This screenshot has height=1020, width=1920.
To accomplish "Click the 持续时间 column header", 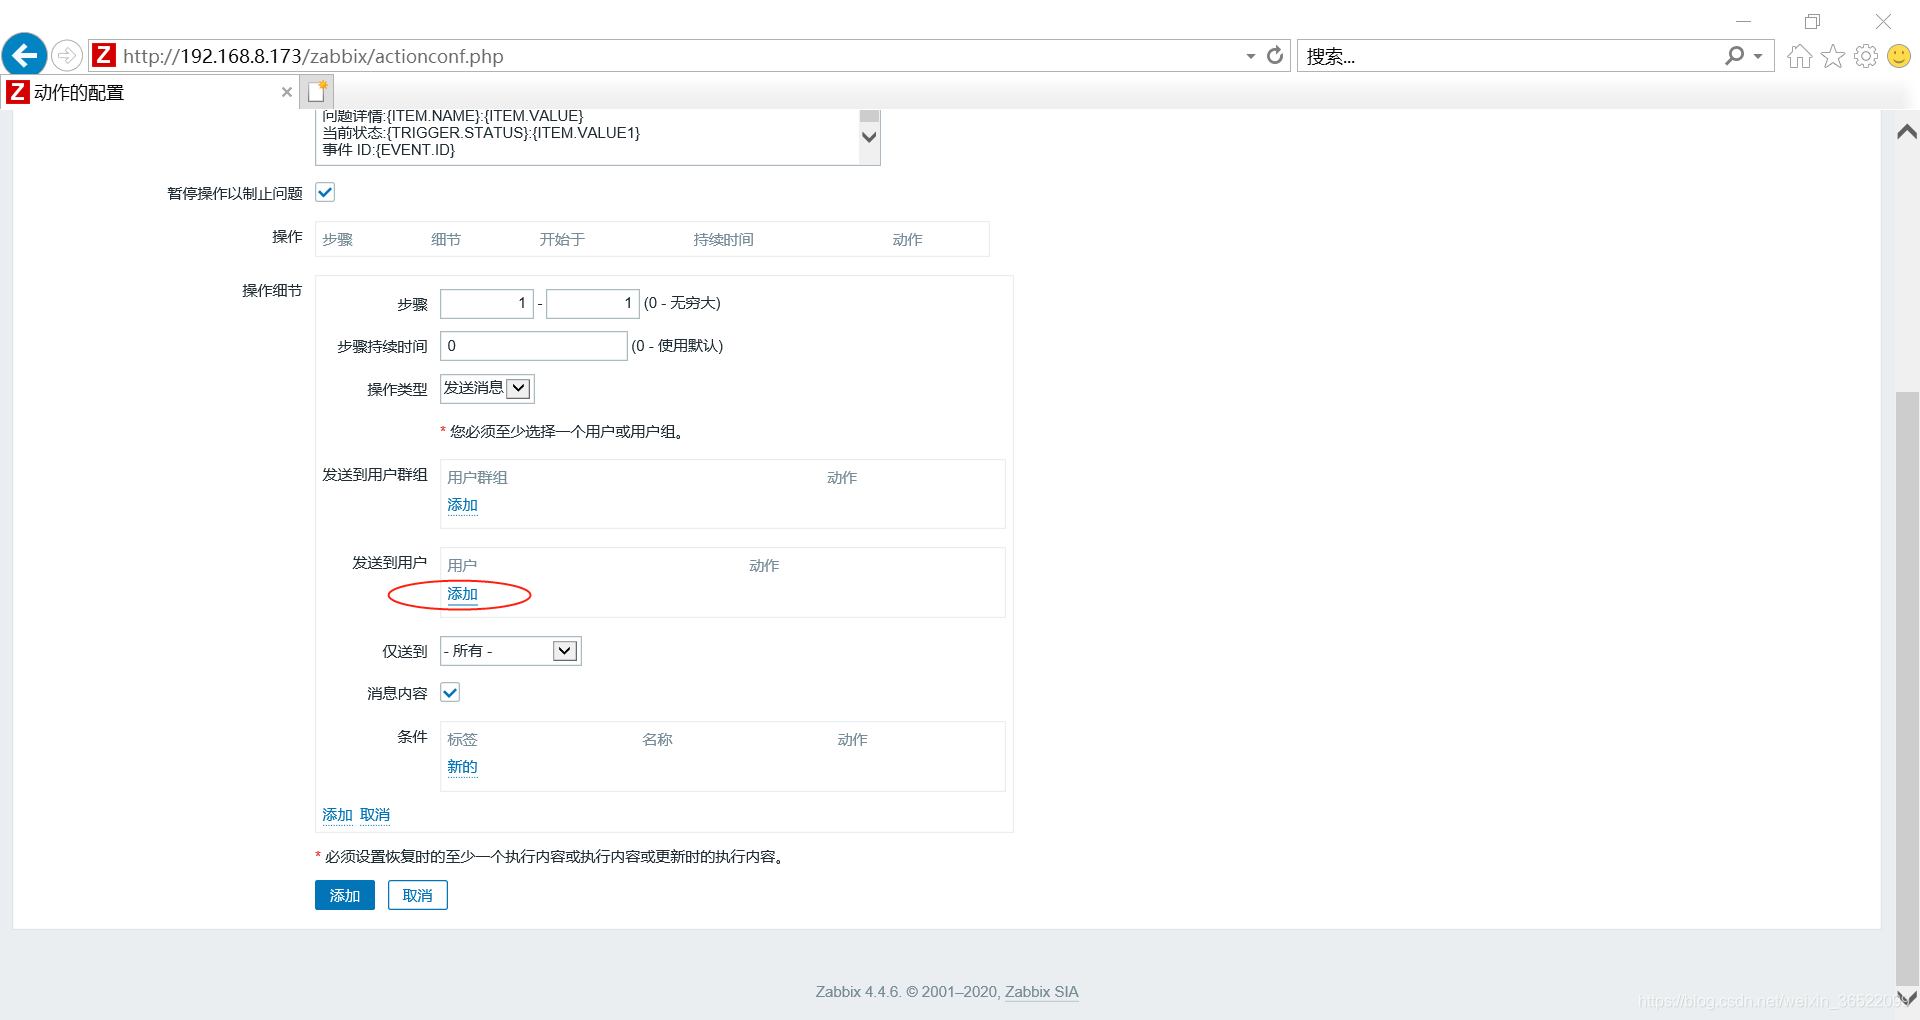I will 723,239.
